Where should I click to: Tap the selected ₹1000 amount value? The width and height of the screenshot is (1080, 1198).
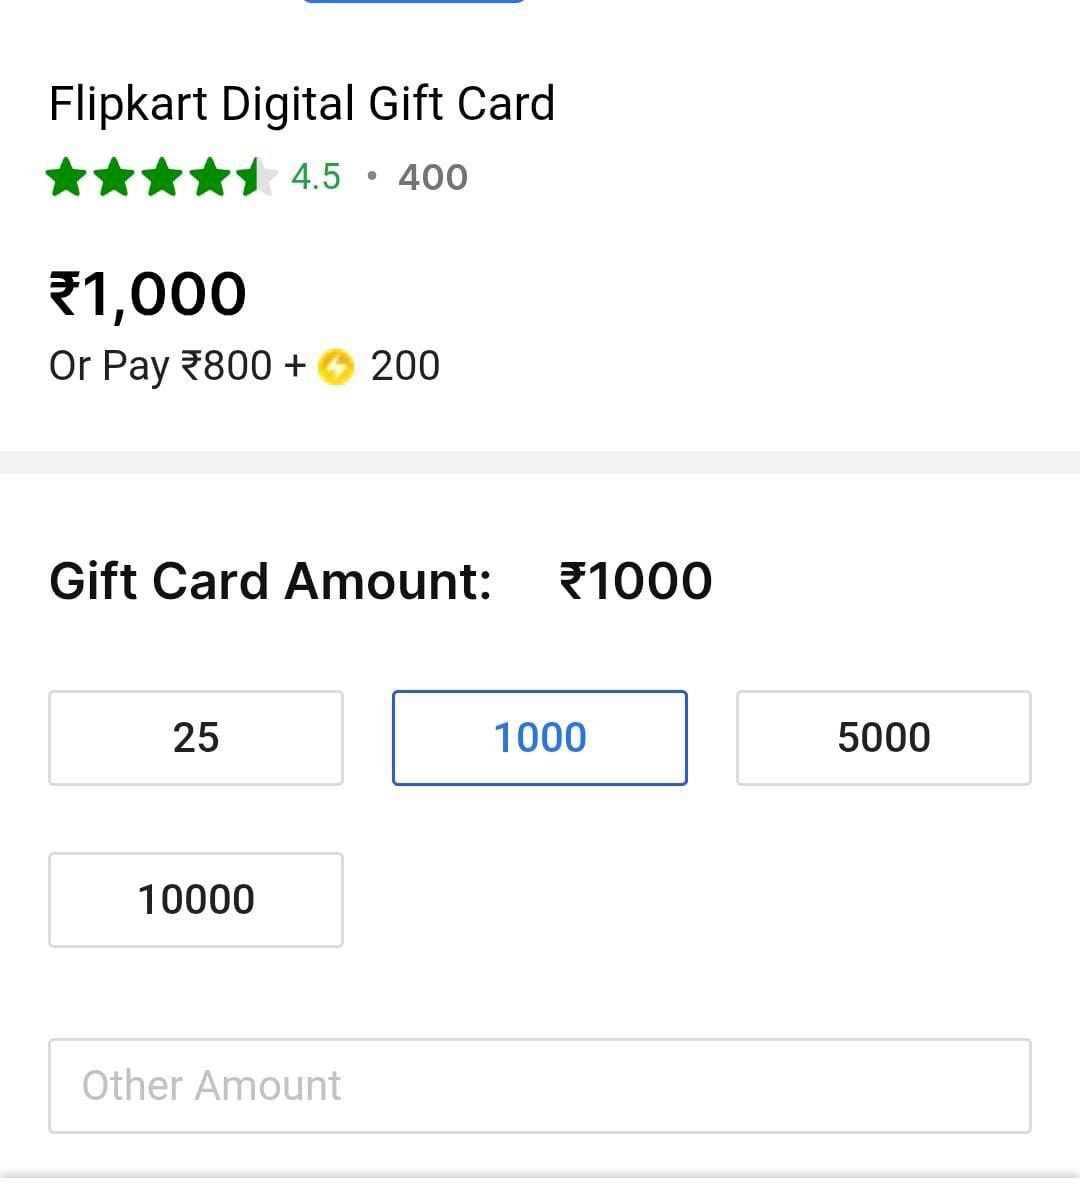pyautogui.click(x=636, y=581)
